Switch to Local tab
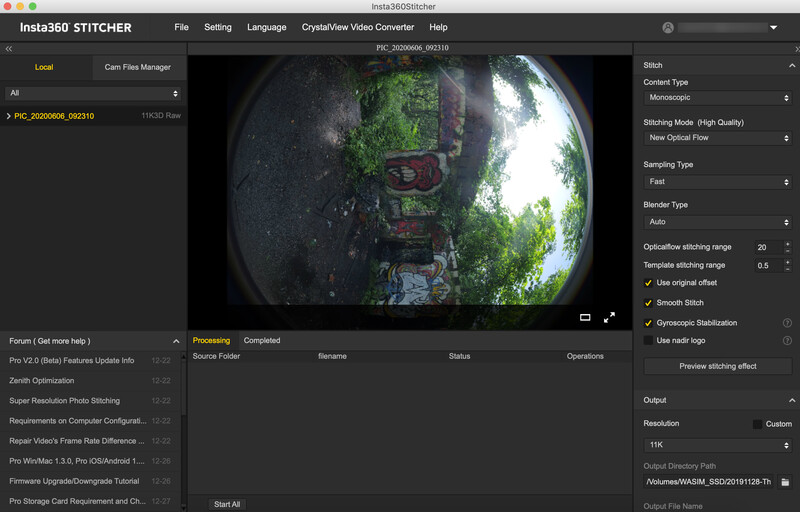The height and width of the screenshot is (512, 800). coord(44,67)
